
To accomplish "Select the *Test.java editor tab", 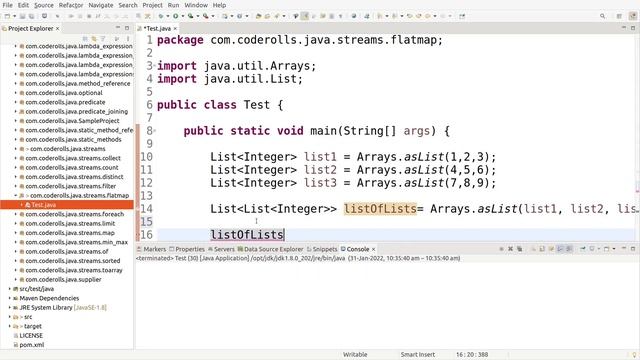I will click(158, 29).
